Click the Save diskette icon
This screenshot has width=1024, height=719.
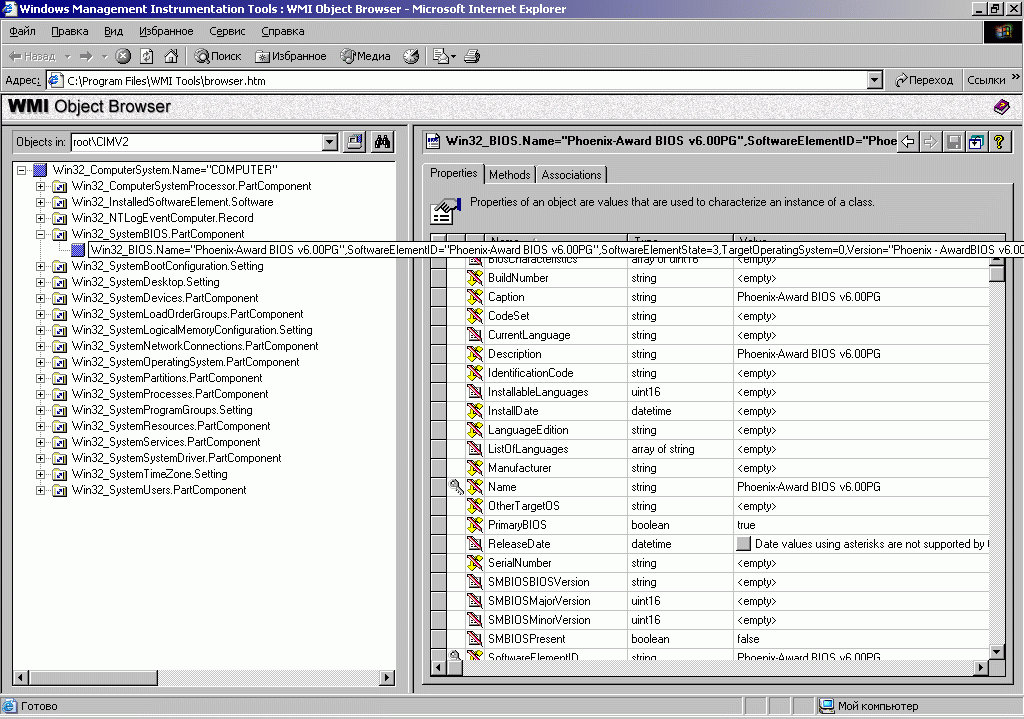point(953,141)
